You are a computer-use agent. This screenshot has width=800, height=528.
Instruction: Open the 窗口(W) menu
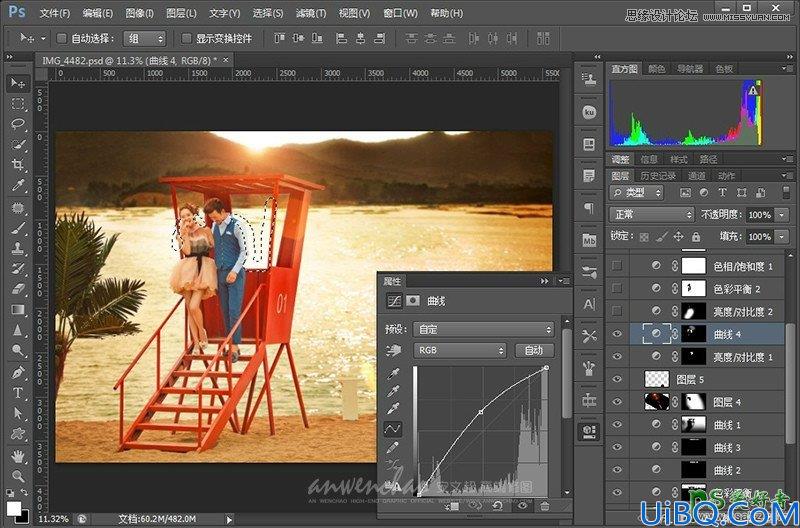point(401,14)
